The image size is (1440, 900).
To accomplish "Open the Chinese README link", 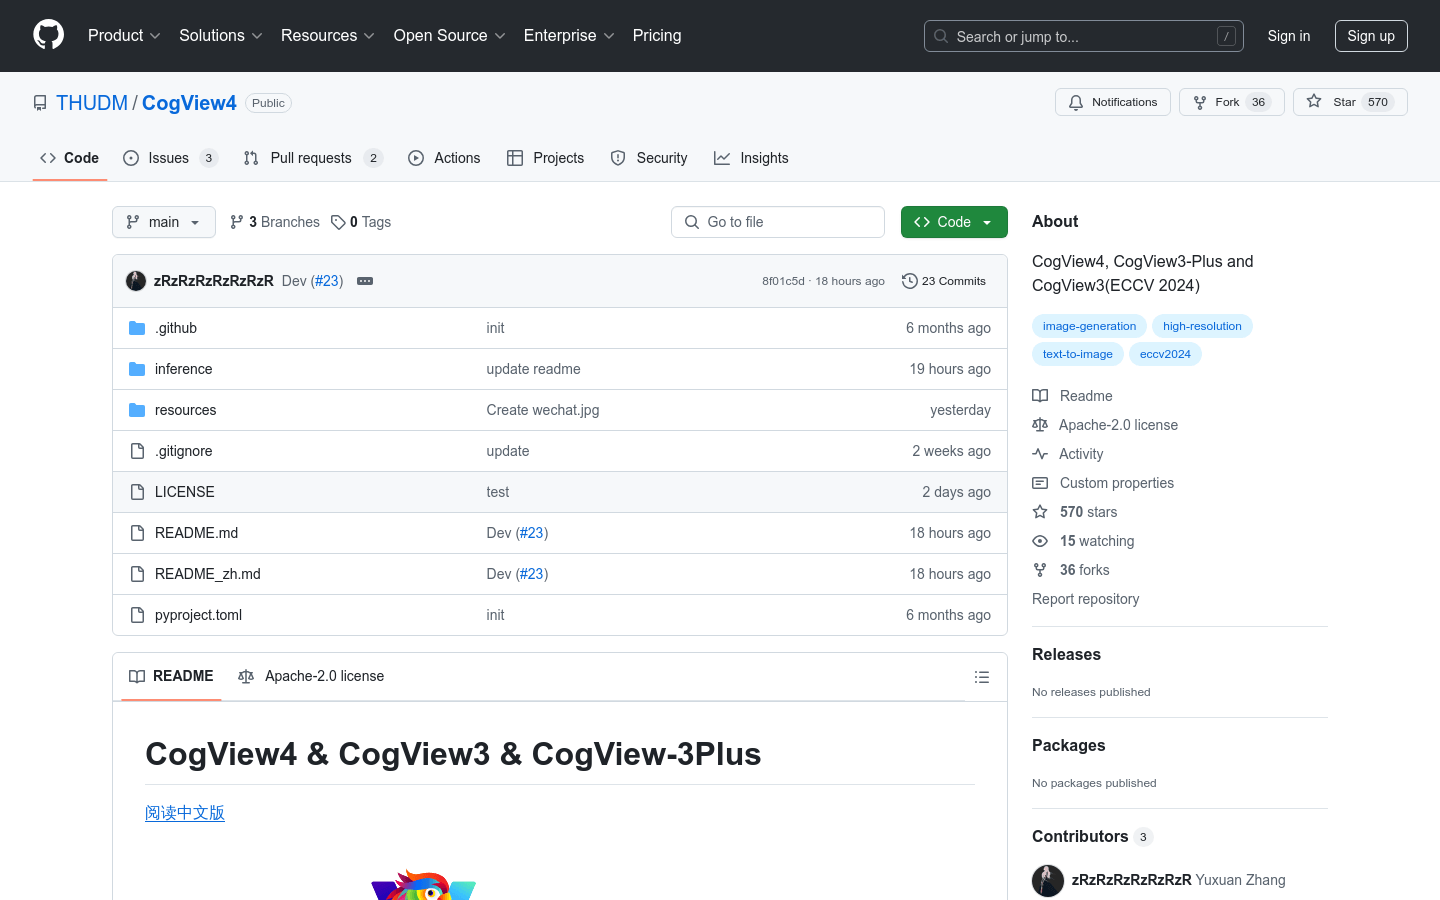I will point(185,813).
